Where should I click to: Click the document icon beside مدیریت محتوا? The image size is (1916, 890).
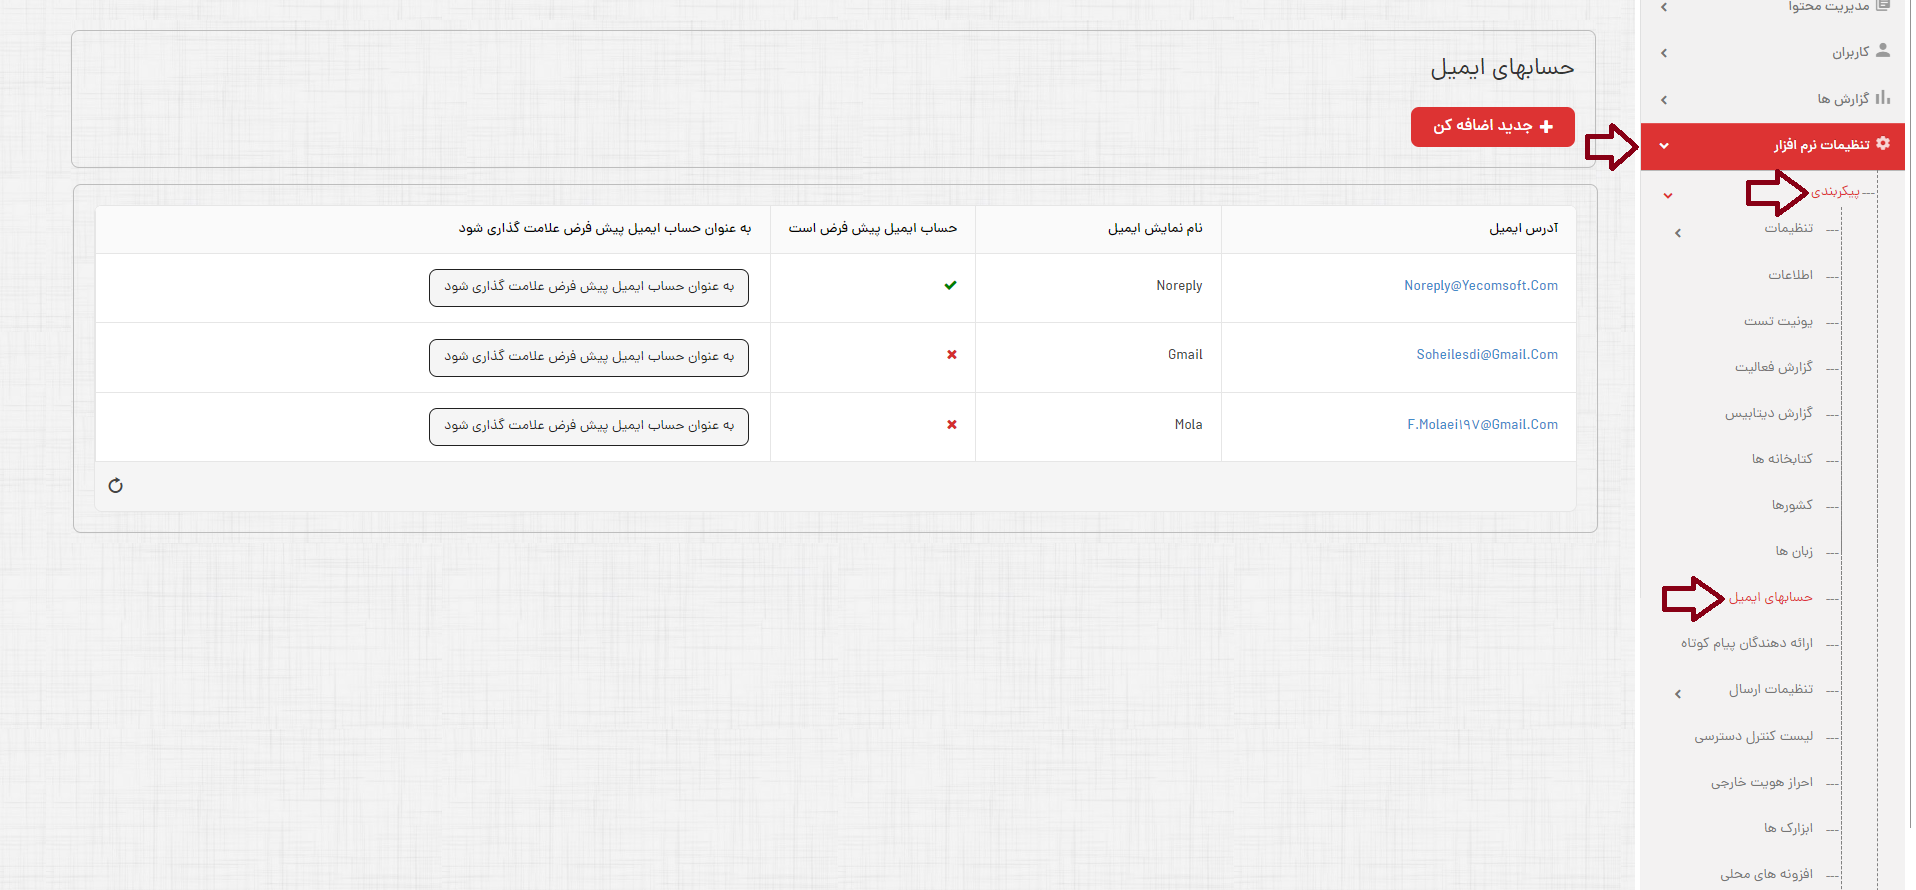1883,6
